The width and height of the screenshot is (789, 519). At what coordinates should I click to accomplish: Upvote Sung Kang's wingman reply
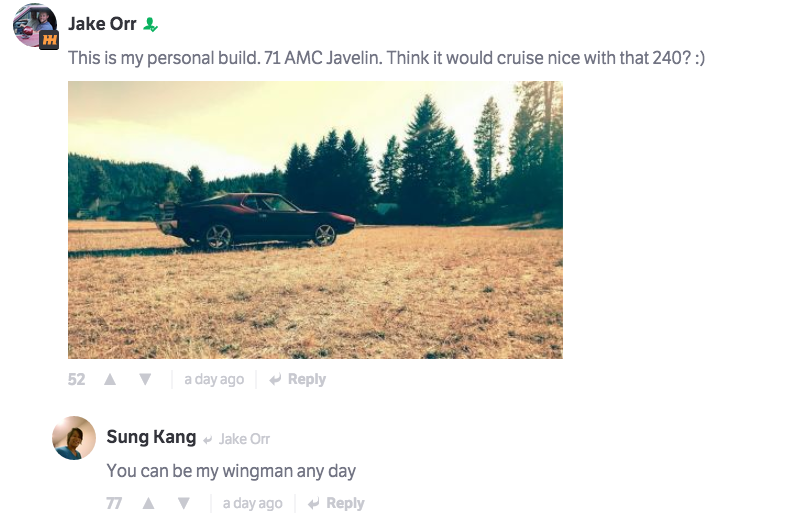point(150,504)
